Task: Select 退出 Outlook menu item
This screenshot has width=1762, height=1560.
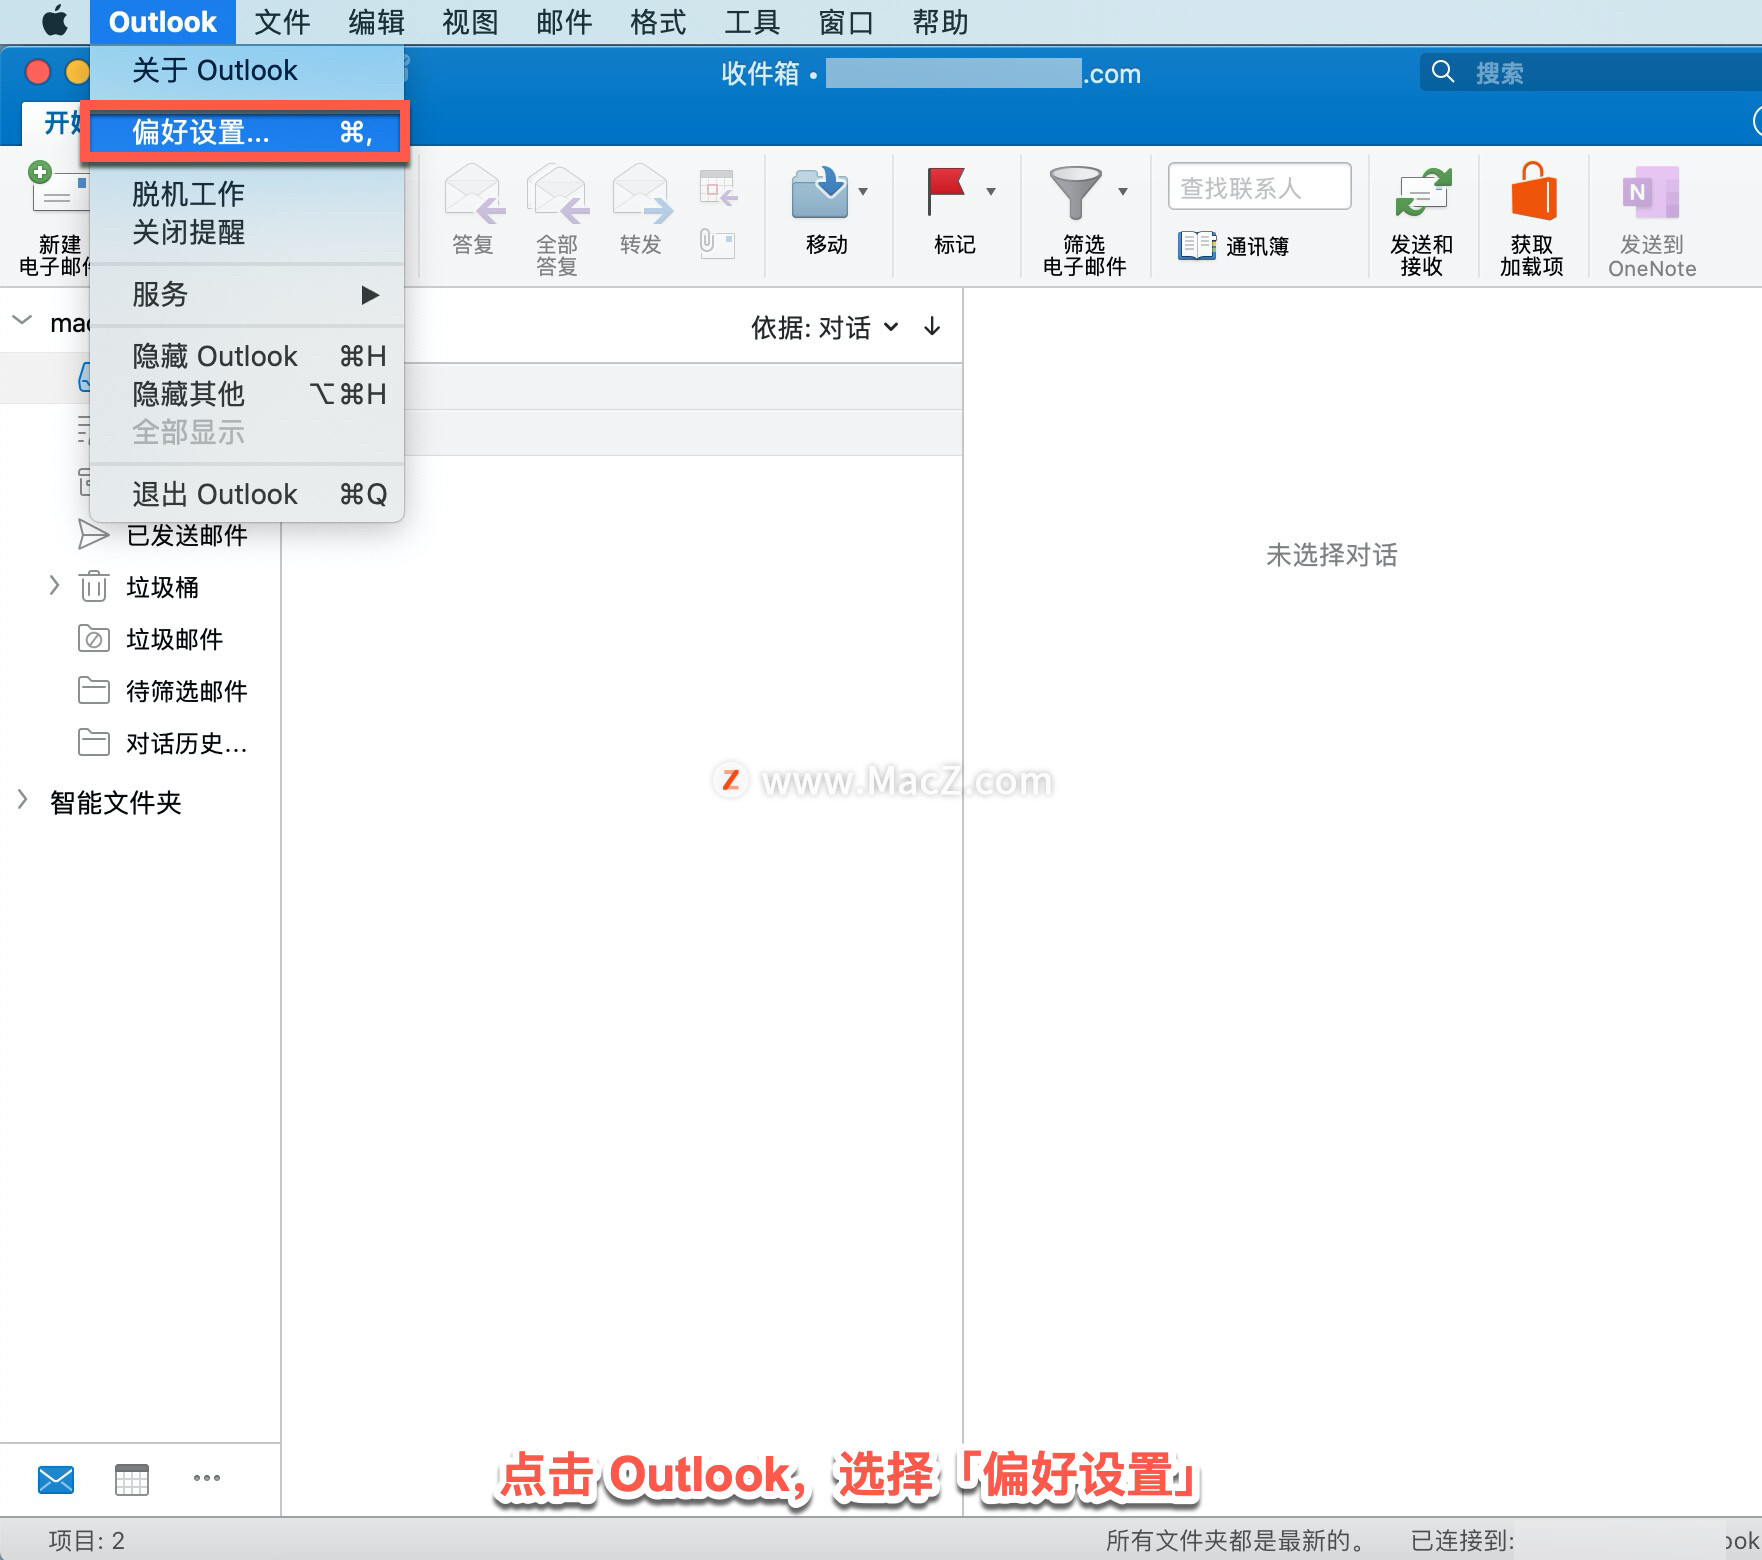Action: [x=247, y=494]
